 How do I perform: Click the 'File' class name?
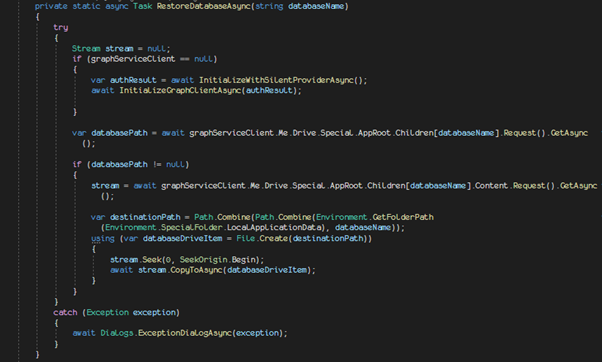pyautogui.click(x=246, y=238)
